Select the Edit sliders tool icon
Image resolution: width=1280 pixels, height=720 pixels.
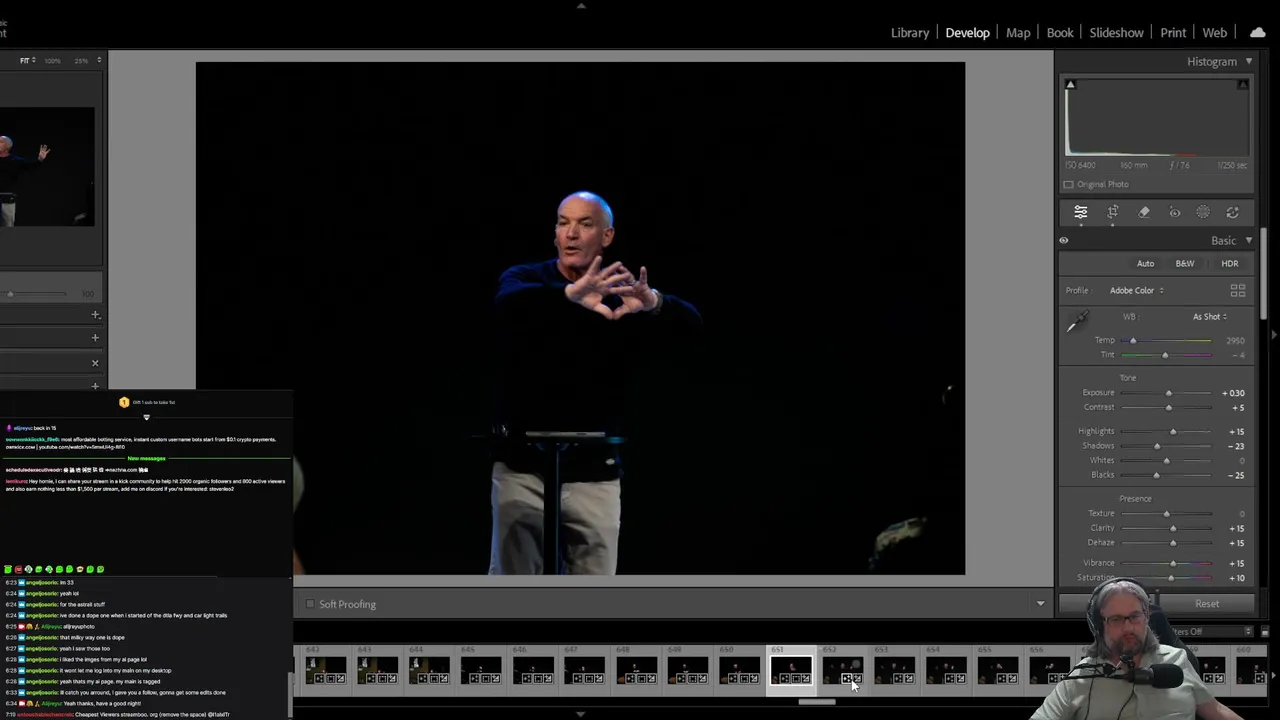(1081, 212)
